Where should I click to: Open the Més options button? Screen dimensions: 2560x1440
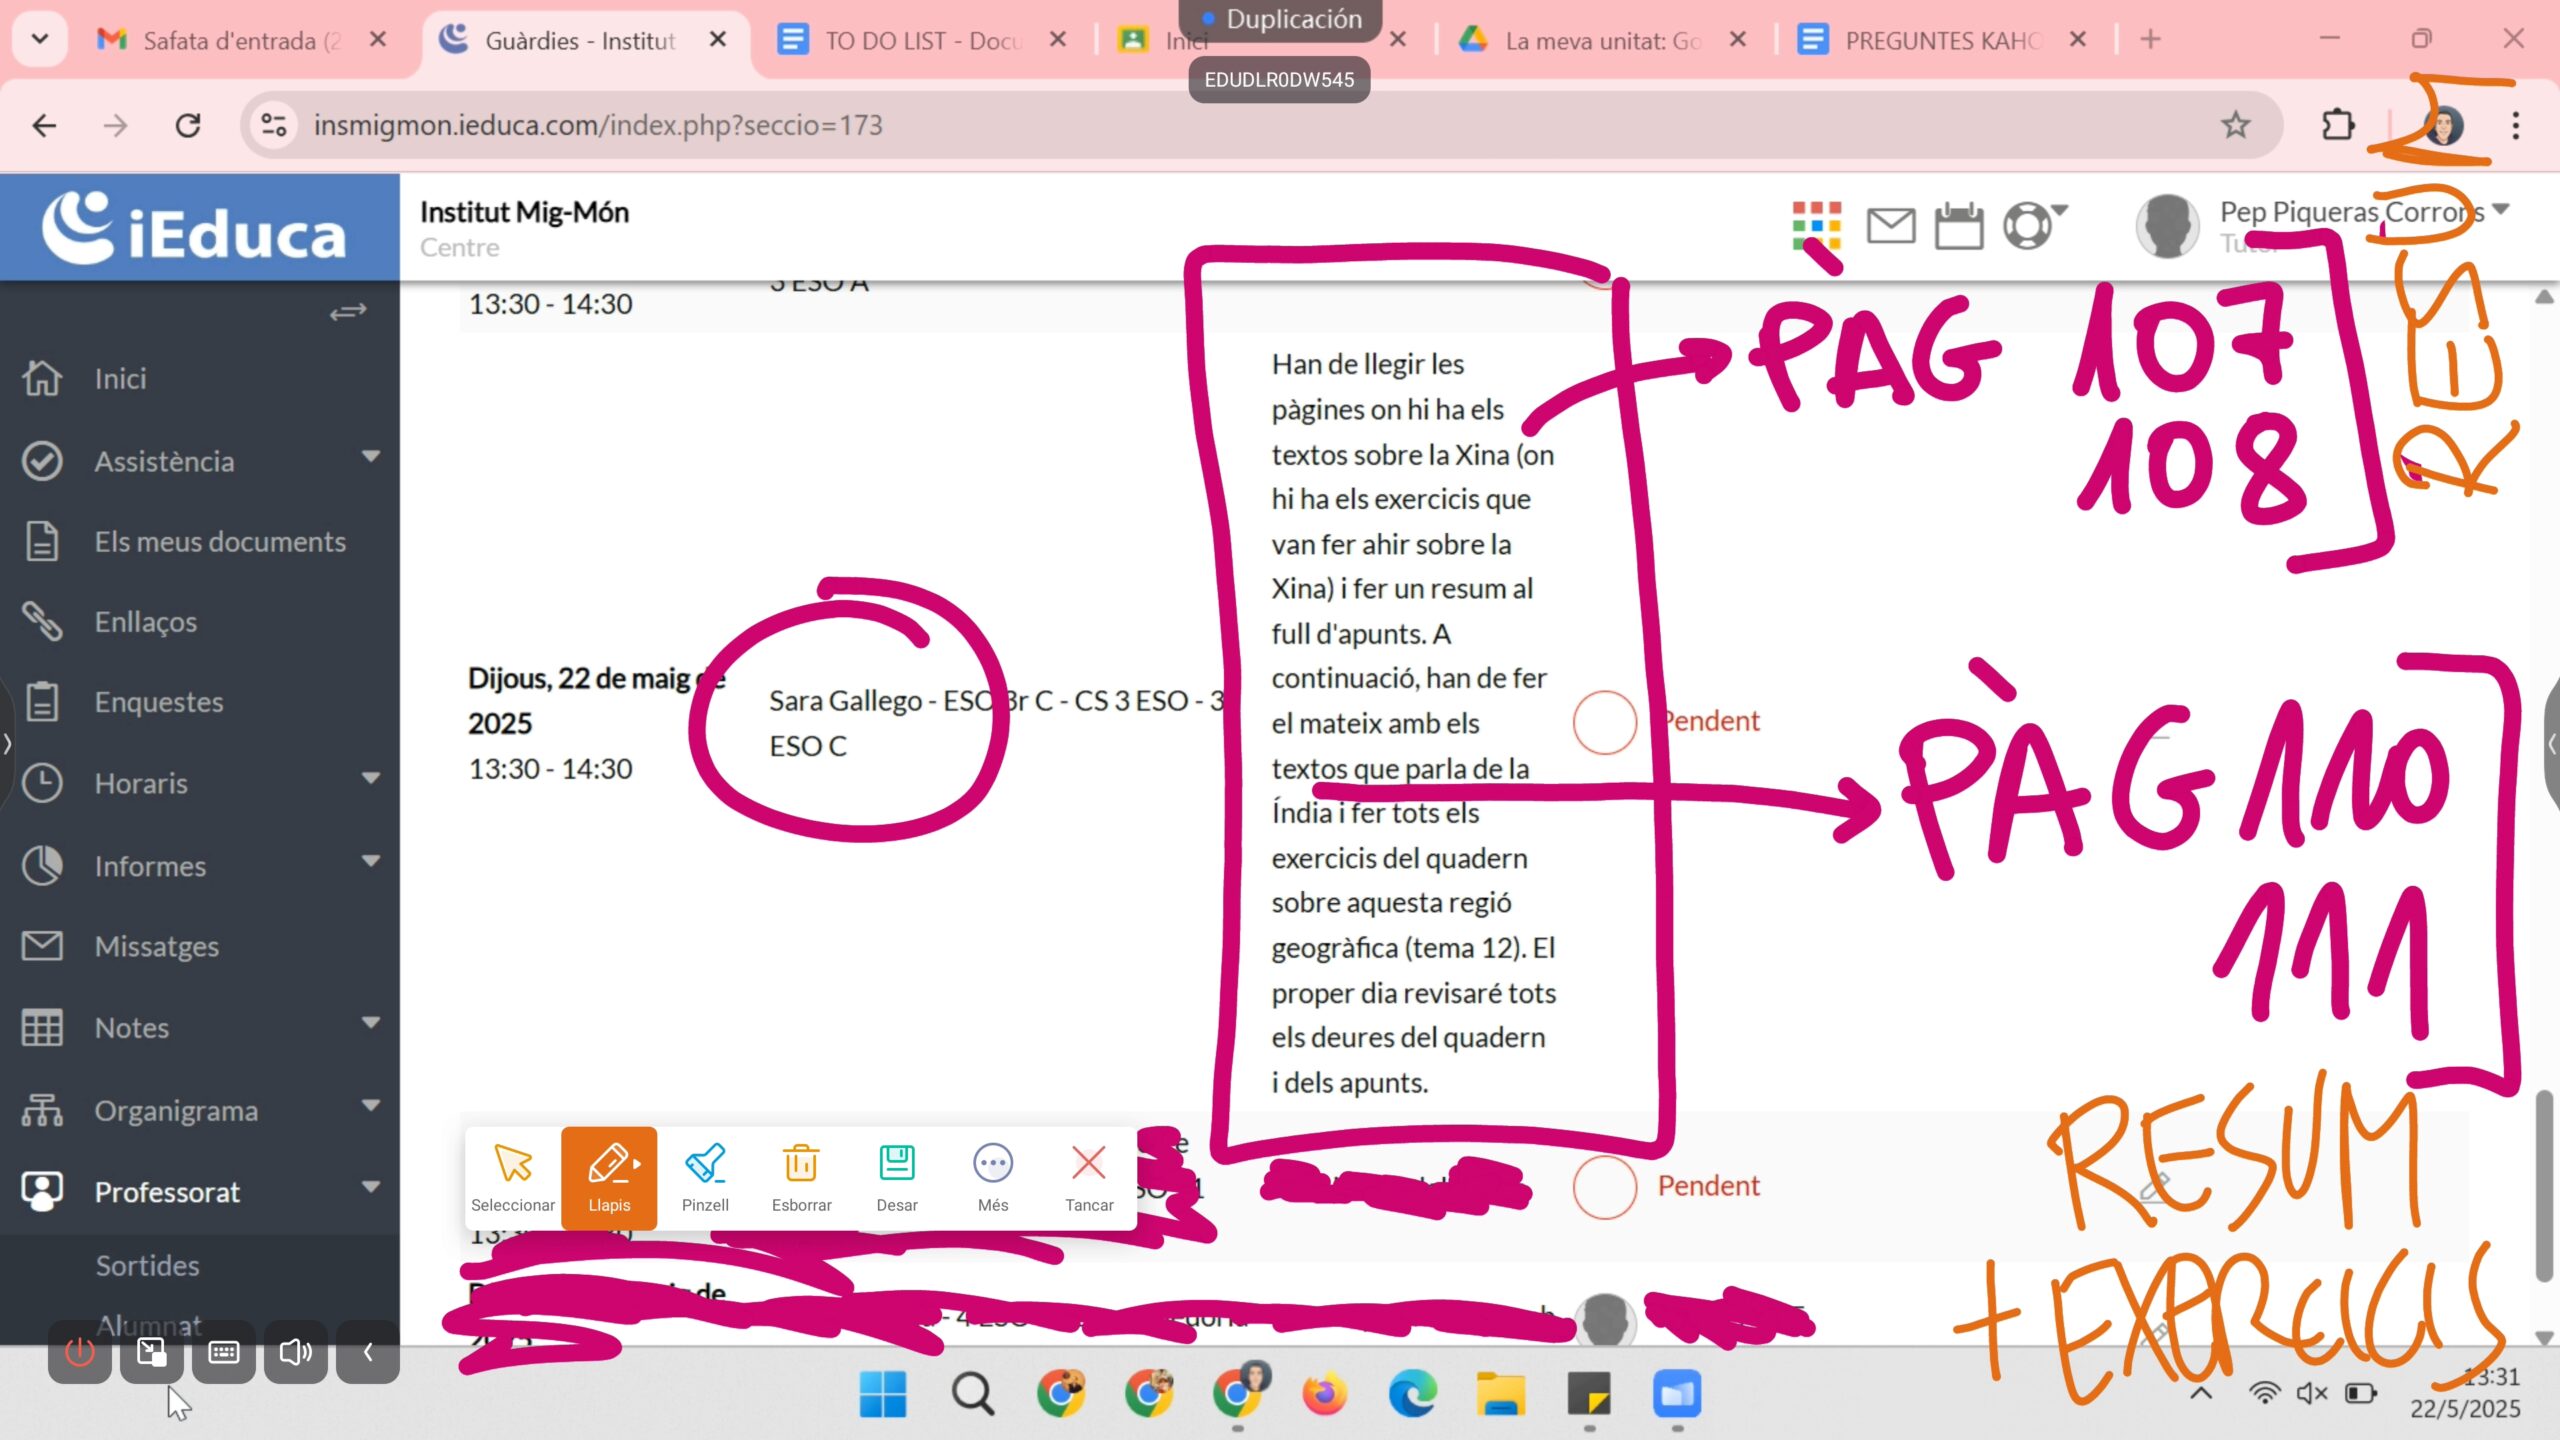(992, 1176)
